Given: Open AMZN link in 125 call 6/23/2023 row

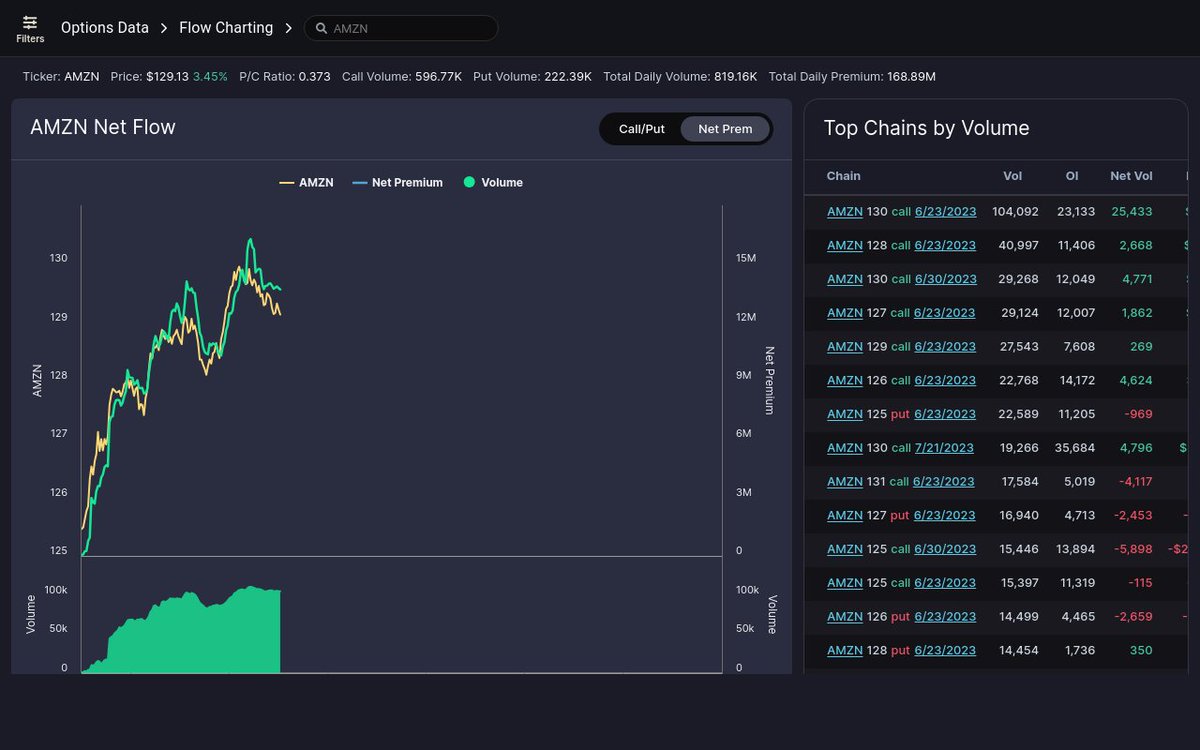Looking at the screenshot, I should (845, 583).
